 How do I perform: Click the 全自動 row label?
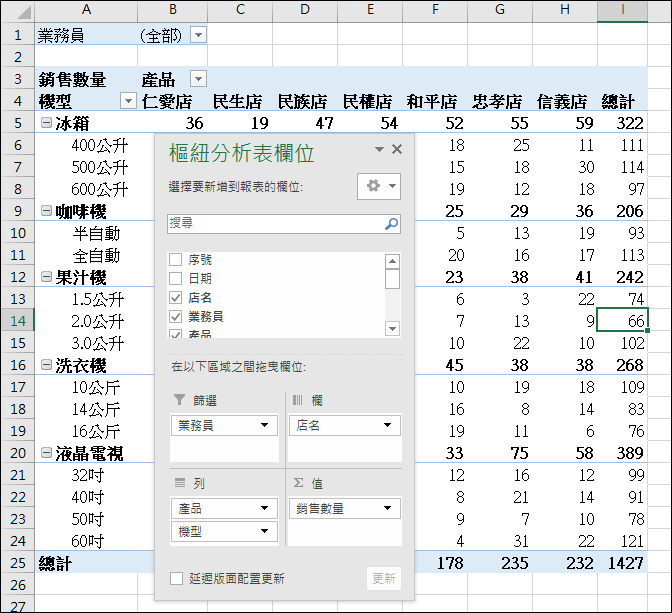tap(96, 255)
